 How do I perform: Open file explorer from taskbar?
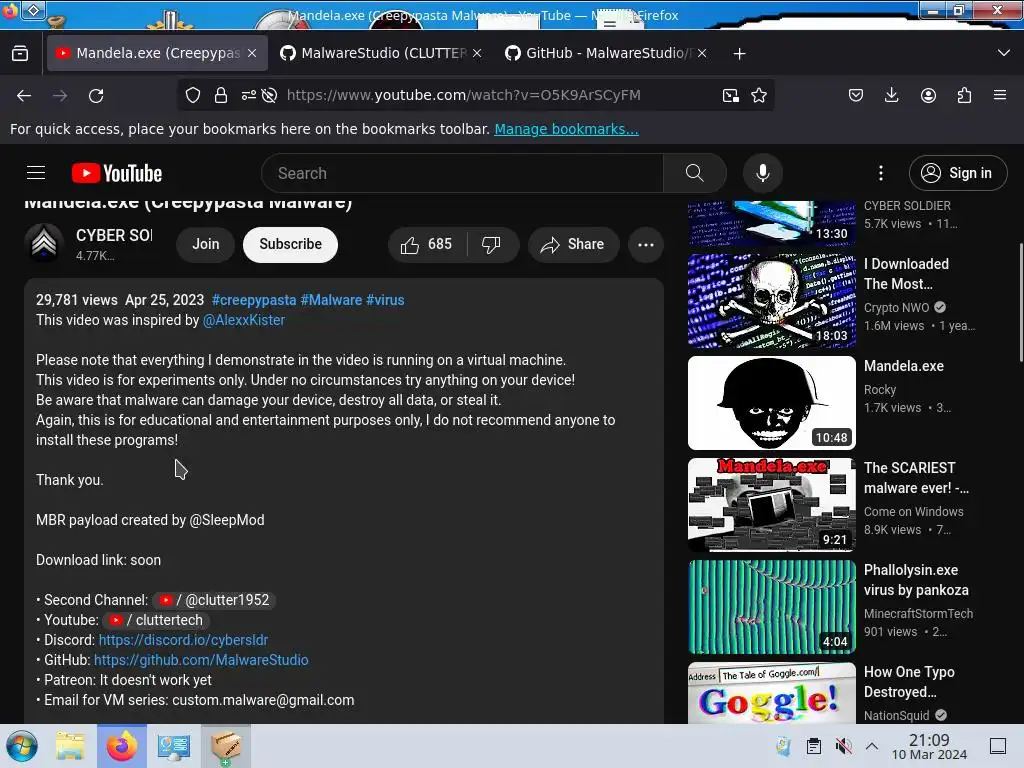click(x=70, y=746)
